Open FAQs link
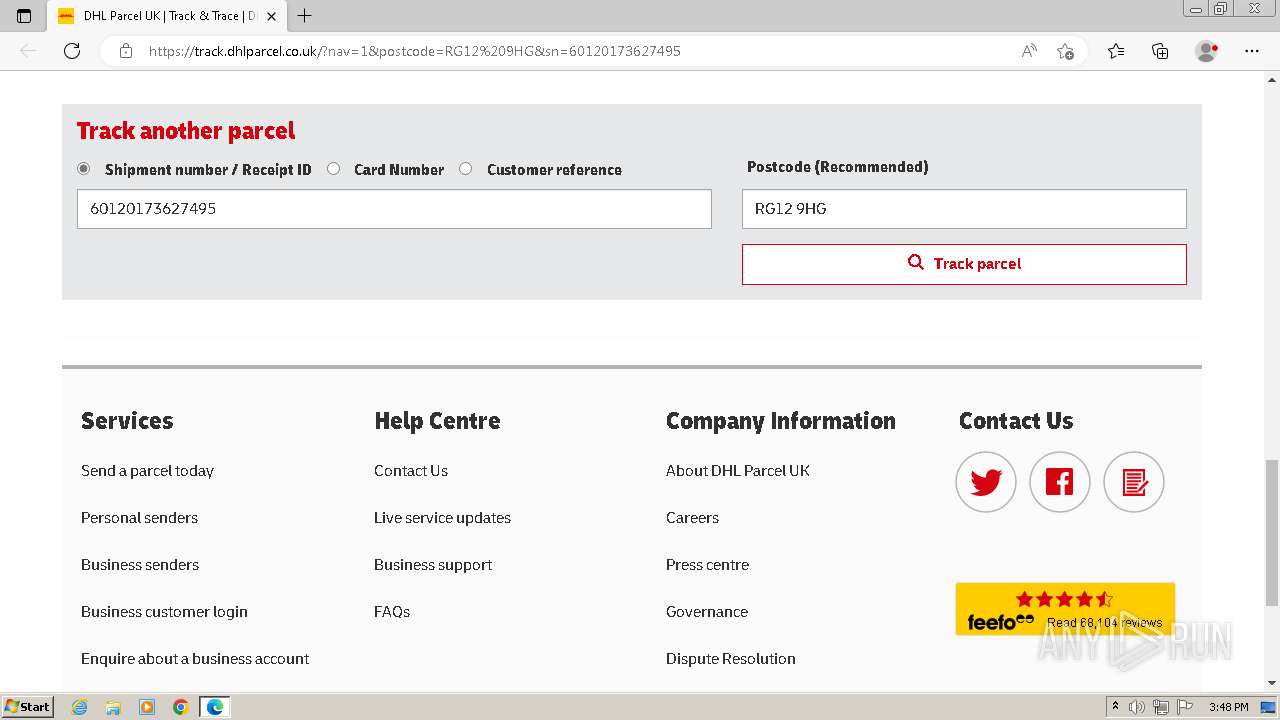1280x720 pixels. 392,612
